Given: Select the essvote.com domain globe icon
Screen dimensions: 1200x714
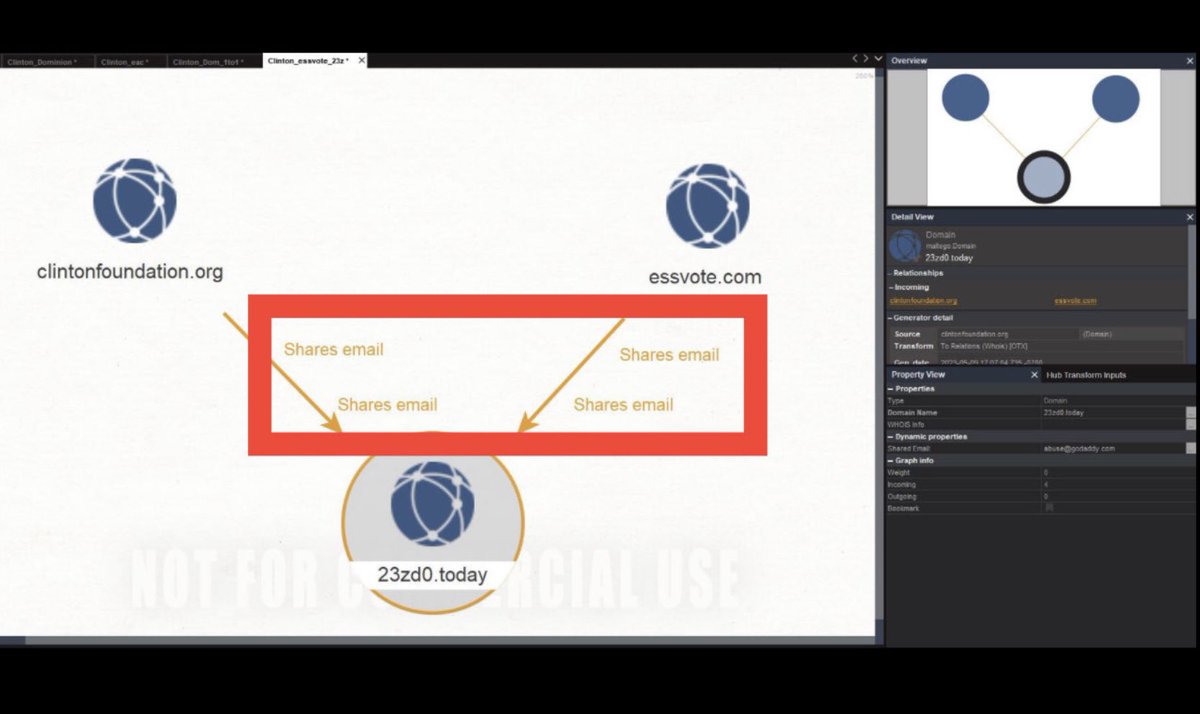Looking at the screenshot, I should [708, 206].
